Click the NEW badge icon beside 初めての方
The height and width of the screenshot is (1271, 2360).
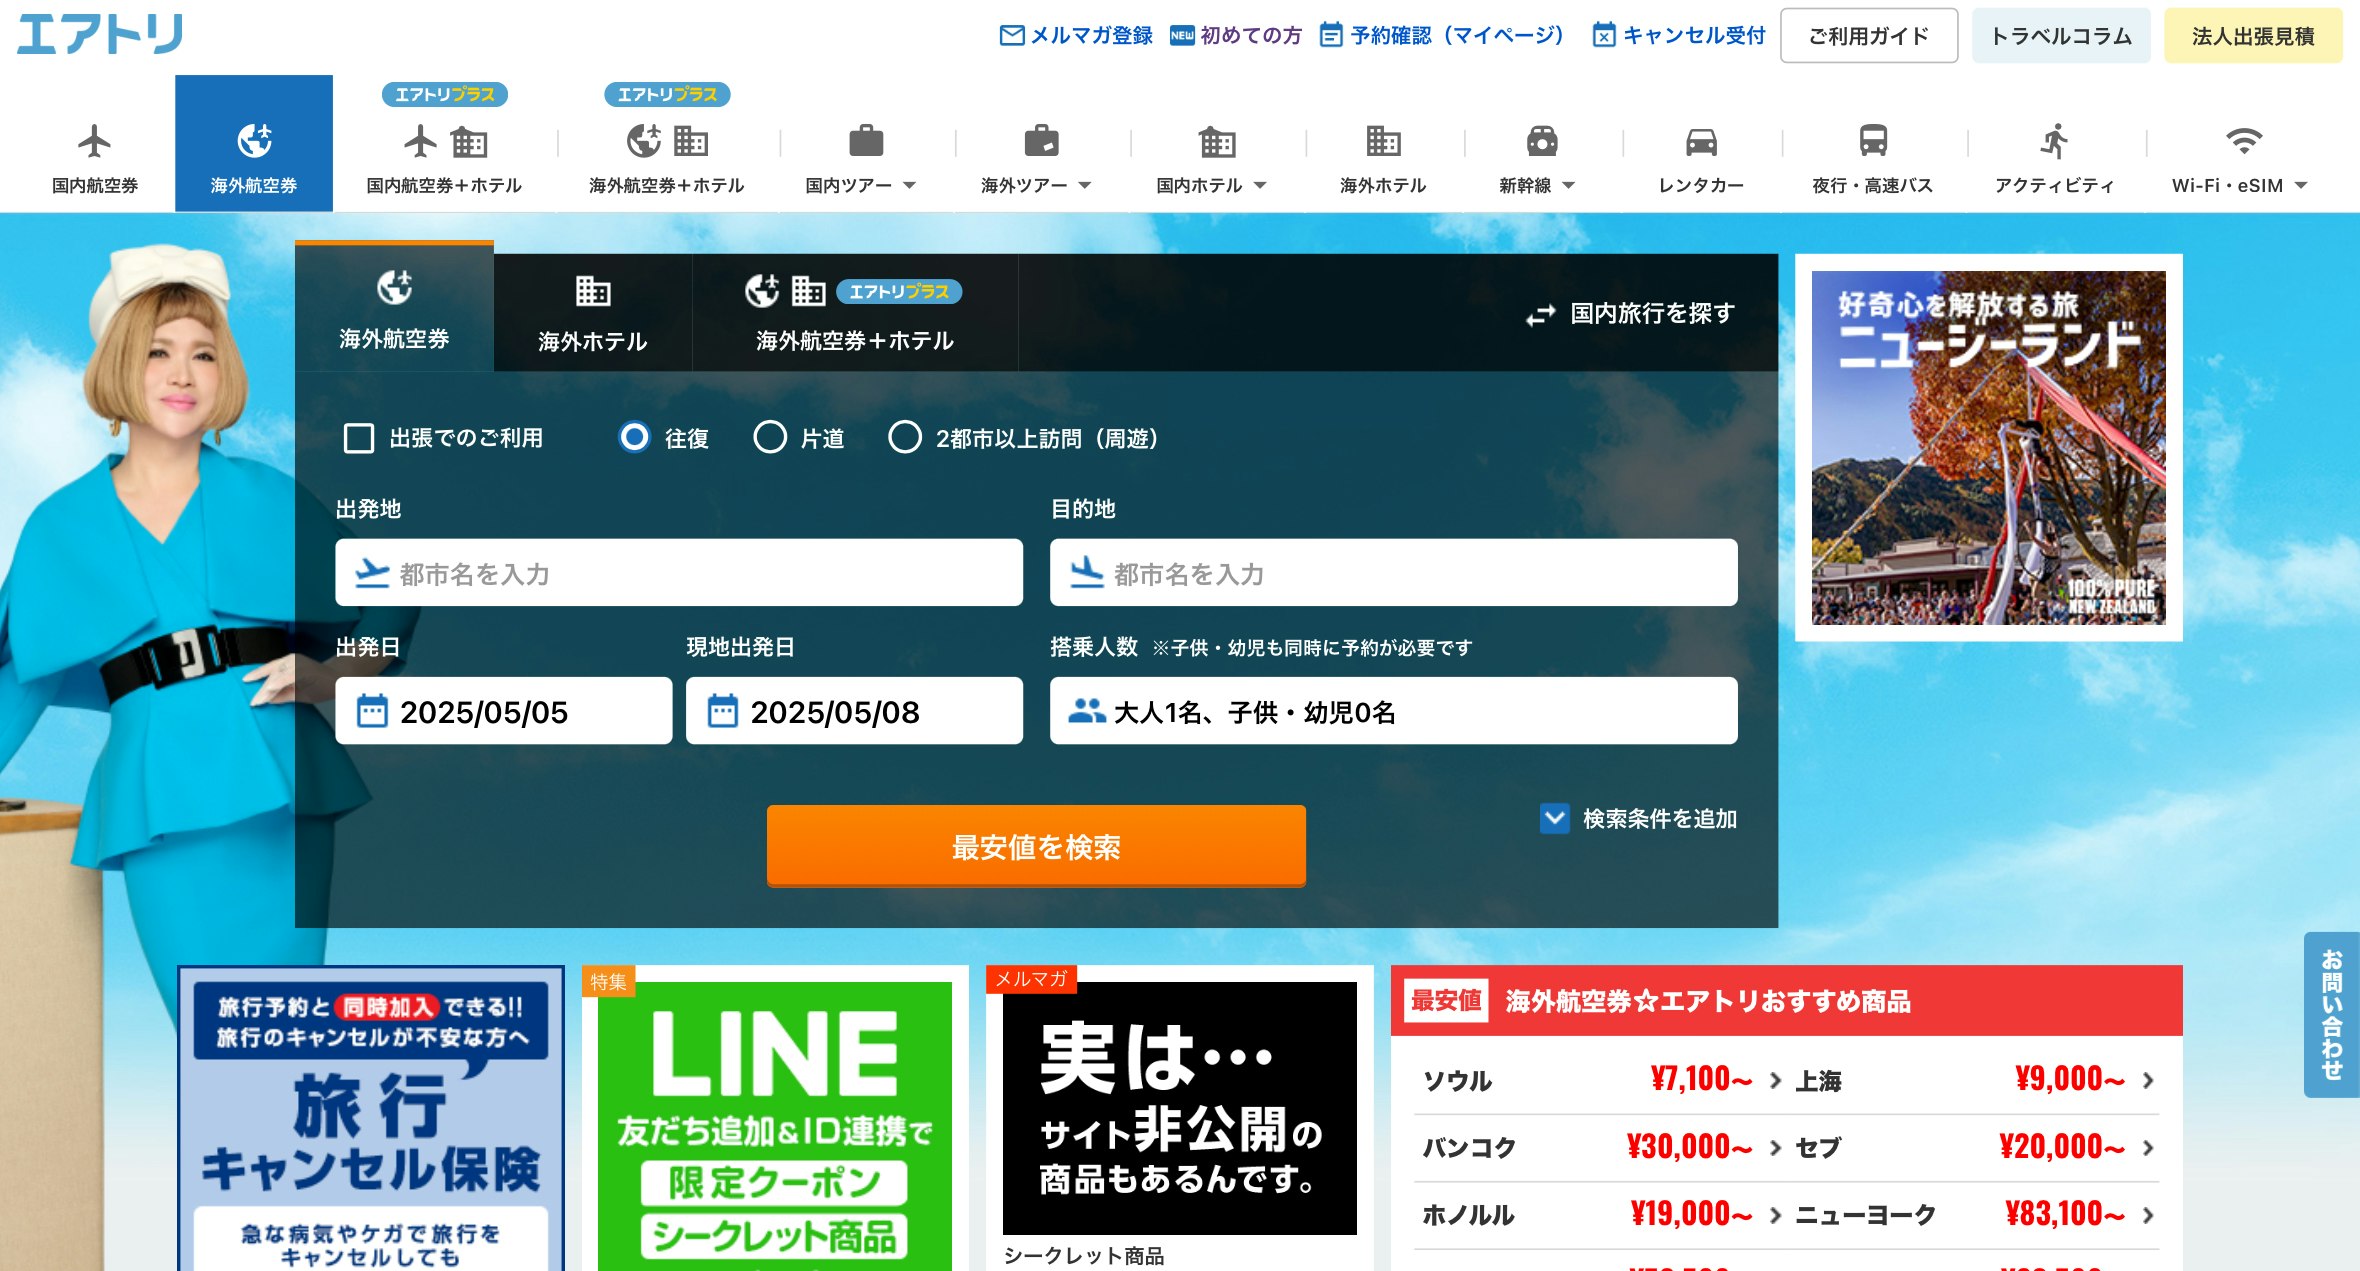click(1182, 36)
